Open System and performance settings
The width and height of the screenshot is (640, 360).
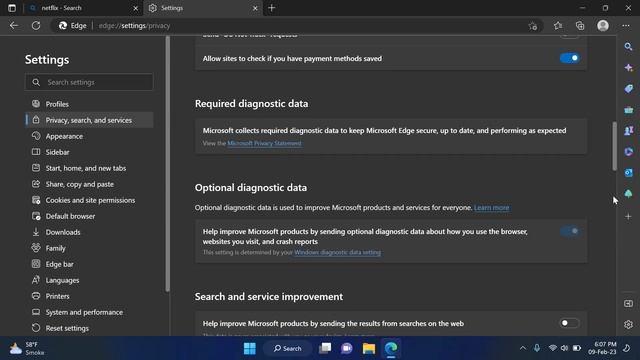tap(89, 312)
